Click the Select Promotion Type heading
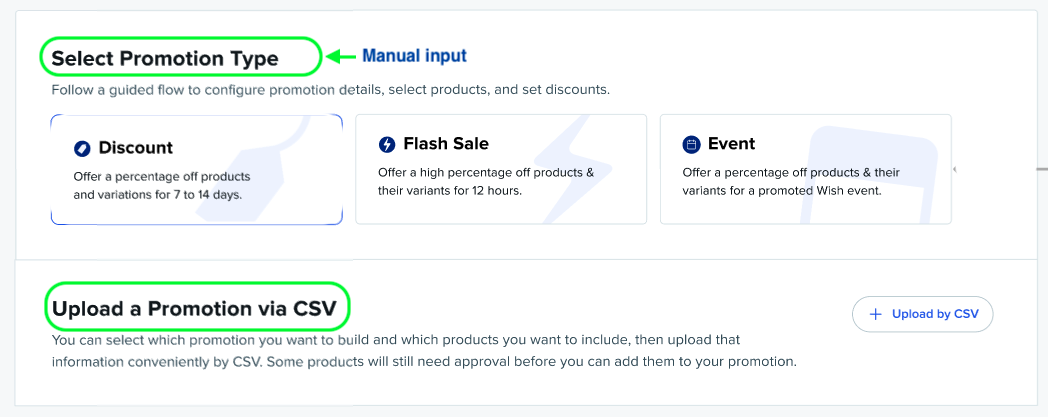 tap(165, 58)
